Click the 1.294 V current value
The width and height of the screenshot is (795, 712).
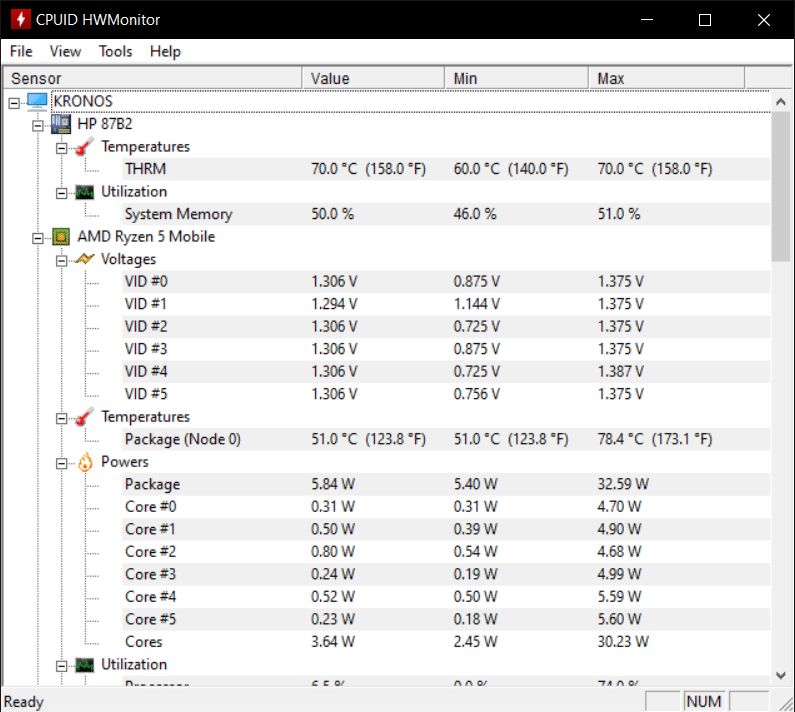334,304
